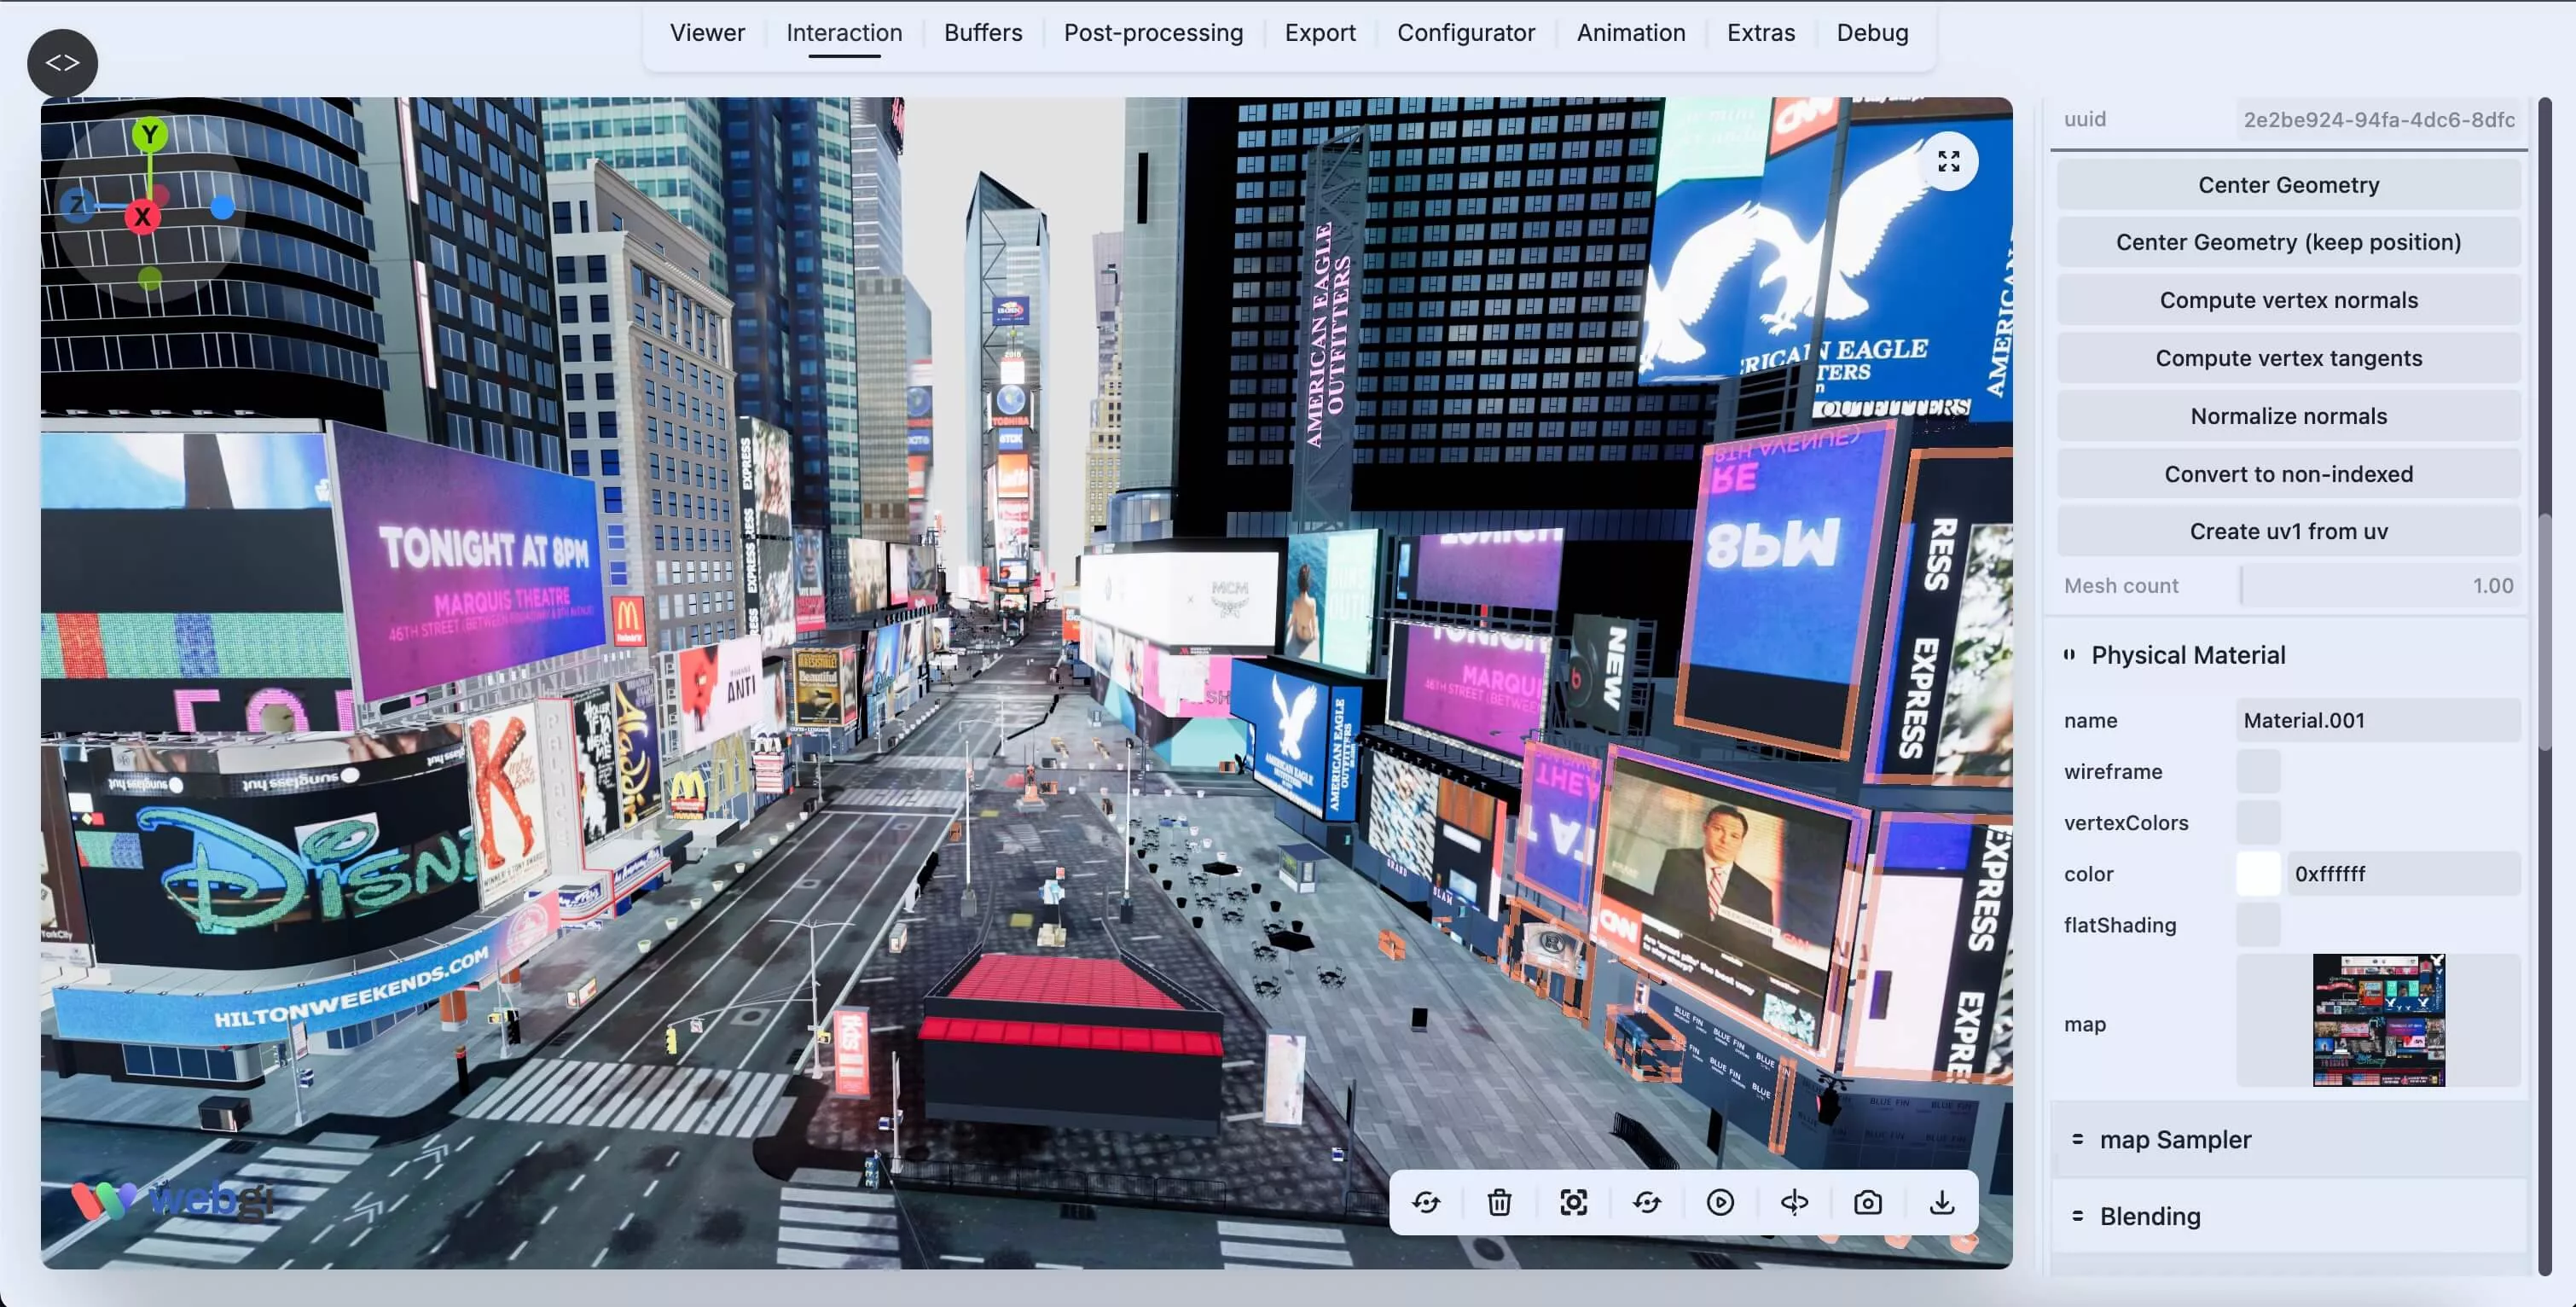This screenshot has width=2576, height=1307.
Task: Toggle vertexColors on the material
Action: pos(2259,822)
